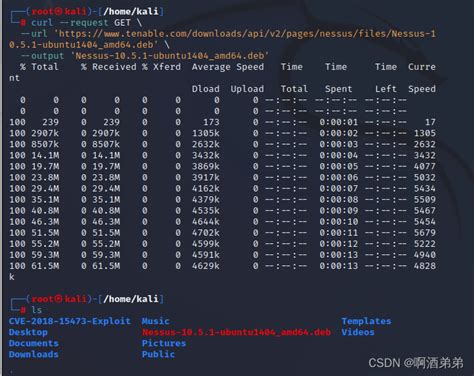
Task: Click the skull icon in top prompt
Action: coord(59,12)
